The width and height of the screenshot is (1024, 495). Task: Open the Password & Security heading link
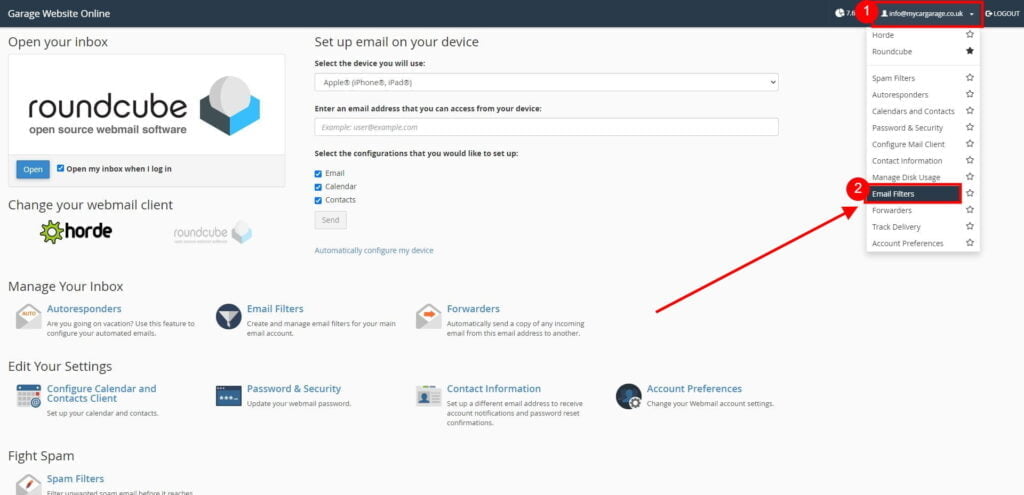coord(294,389)
